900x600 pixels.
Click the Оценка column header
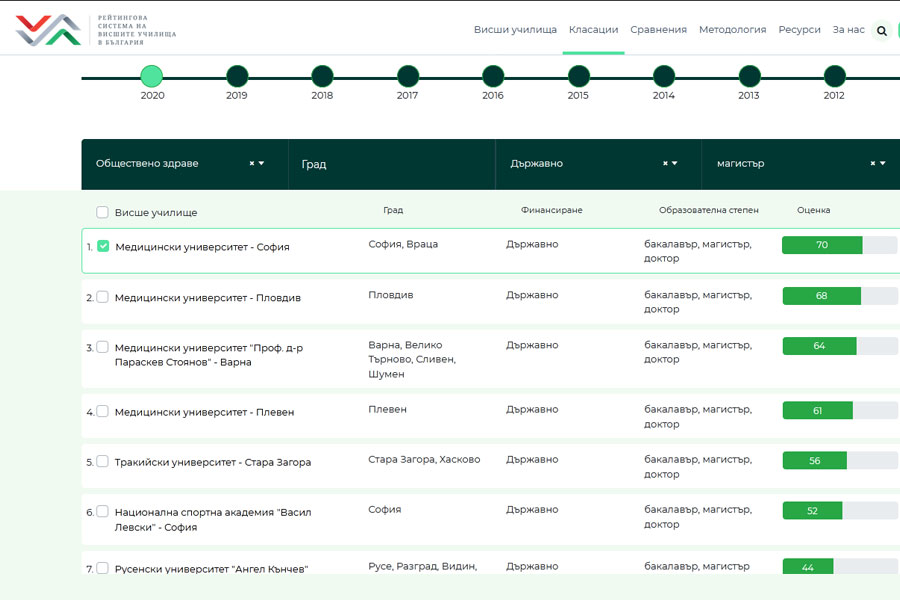tap(813, 210)
